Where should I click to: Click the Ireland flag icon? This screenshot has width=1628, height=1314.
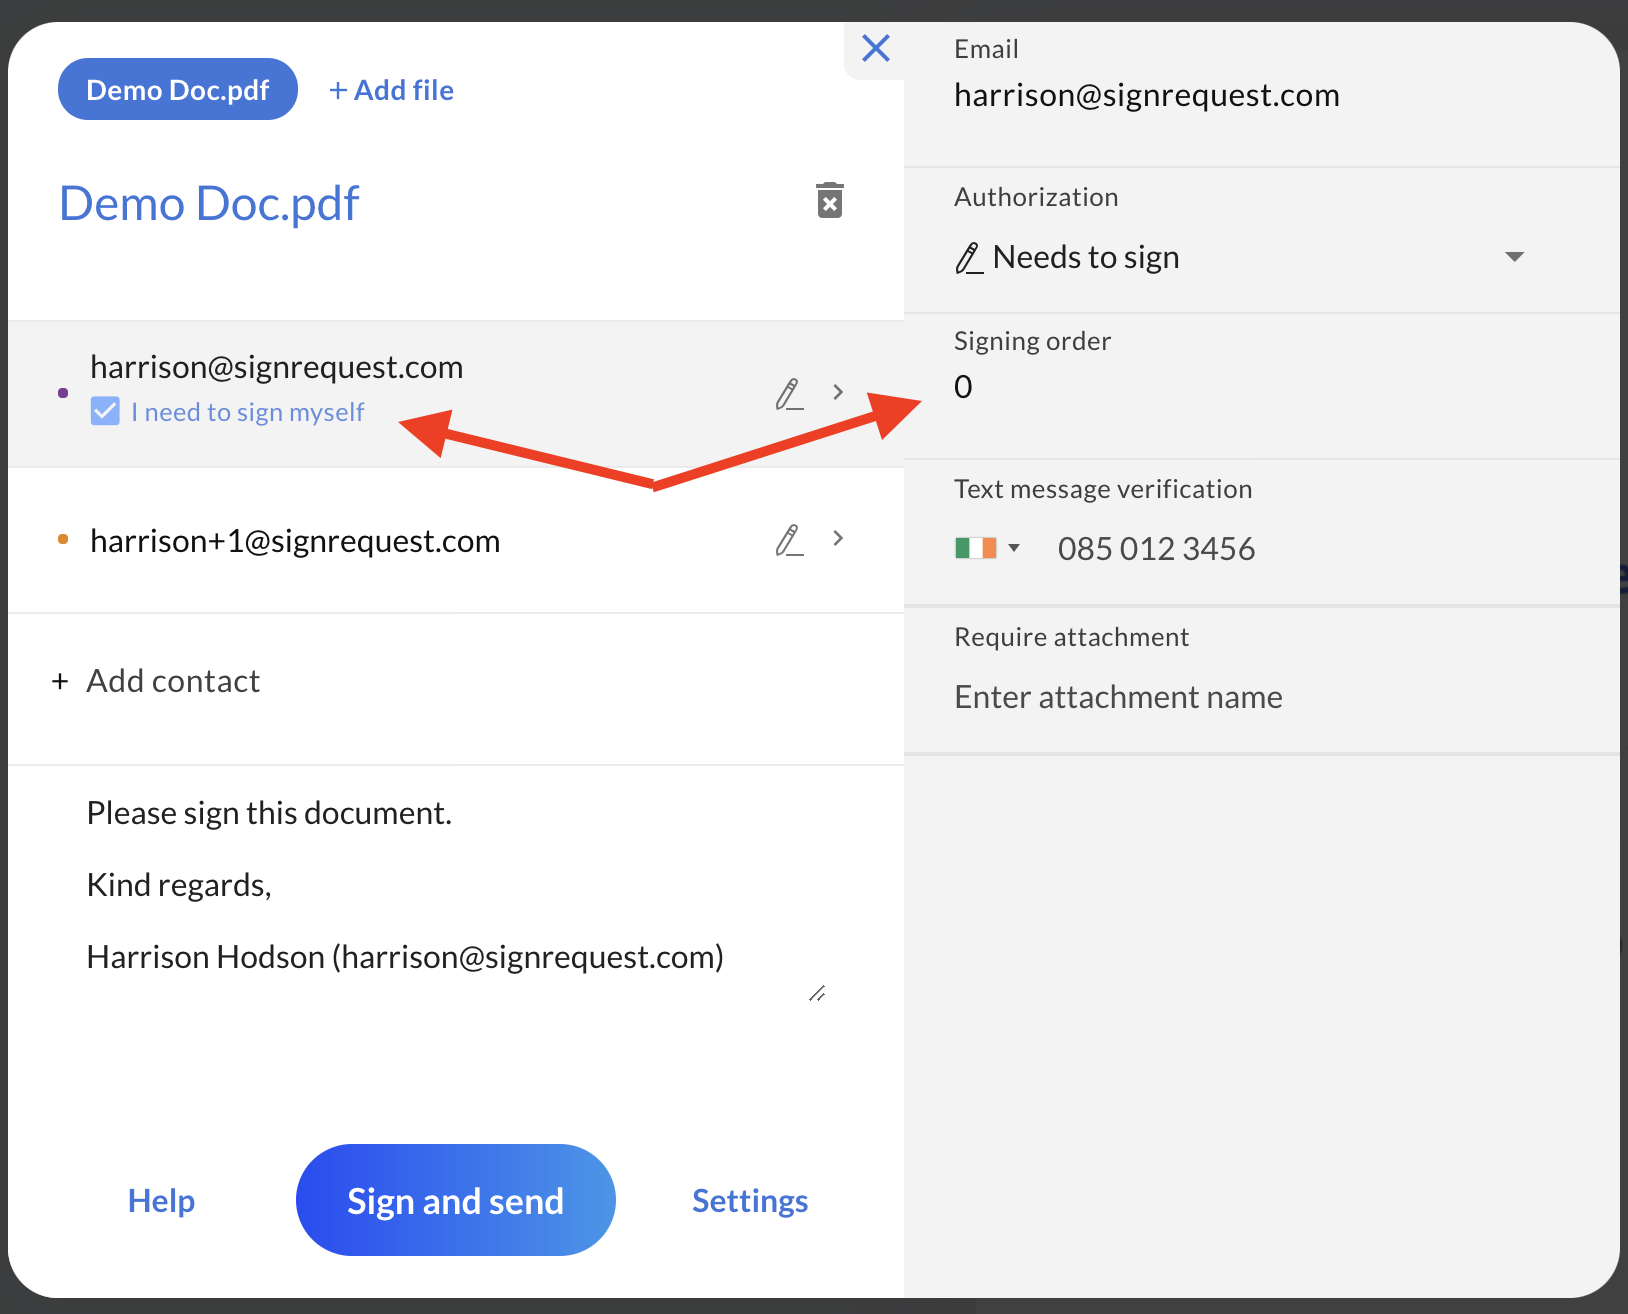tap(976, 548)
